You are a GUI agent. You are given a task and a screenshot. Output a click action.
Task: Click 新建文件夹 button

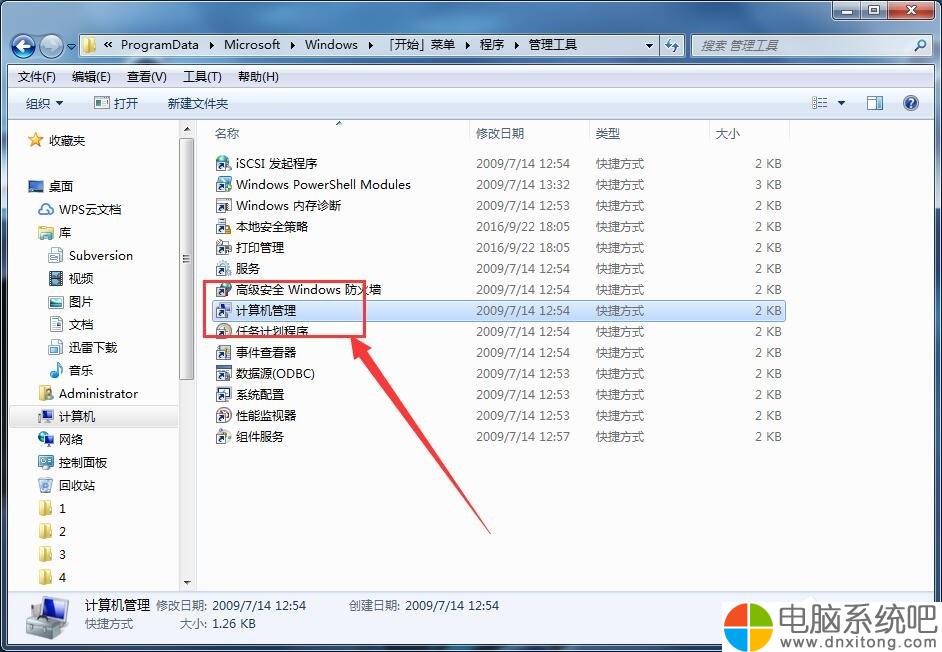[198, 103]
